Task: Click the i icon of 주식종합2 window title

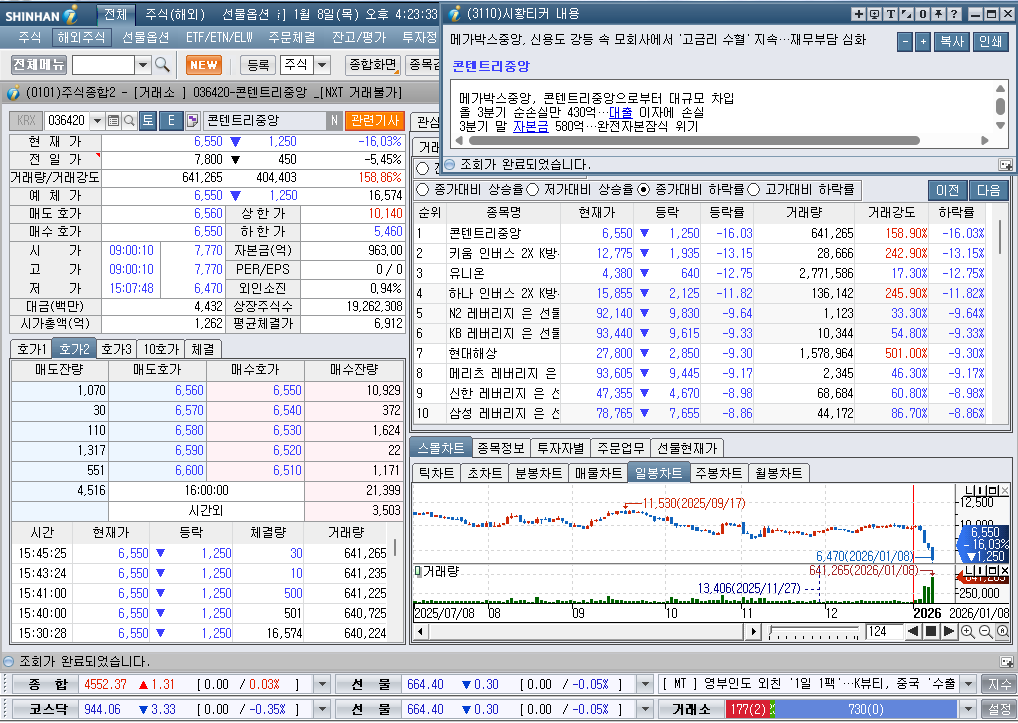Action: click(x=13, y=93)
